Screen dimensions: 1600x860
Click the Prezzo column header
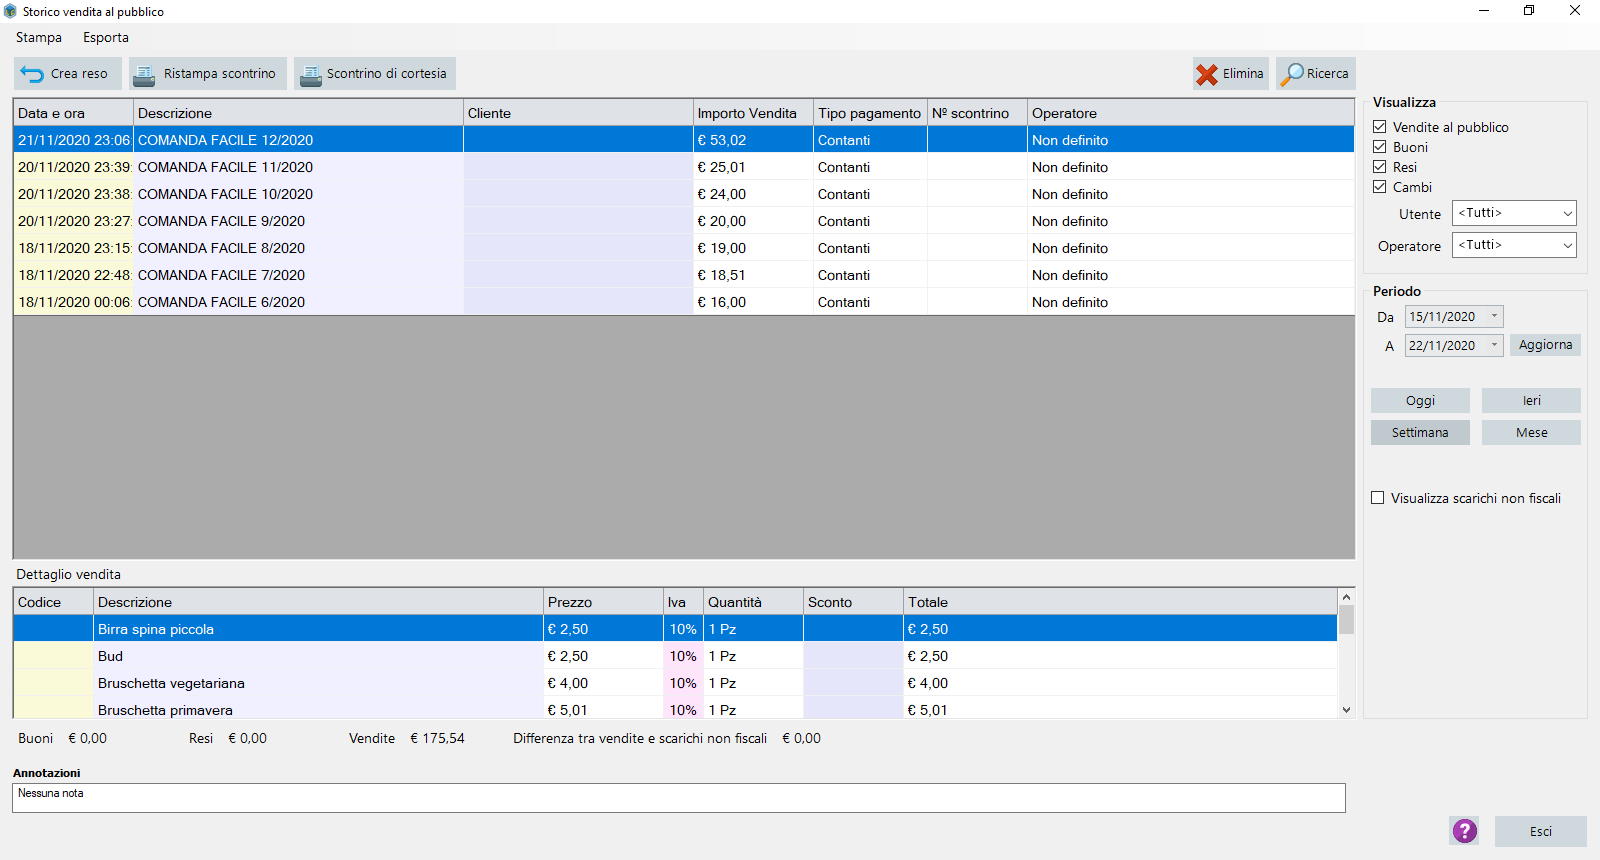pos(603,602)
